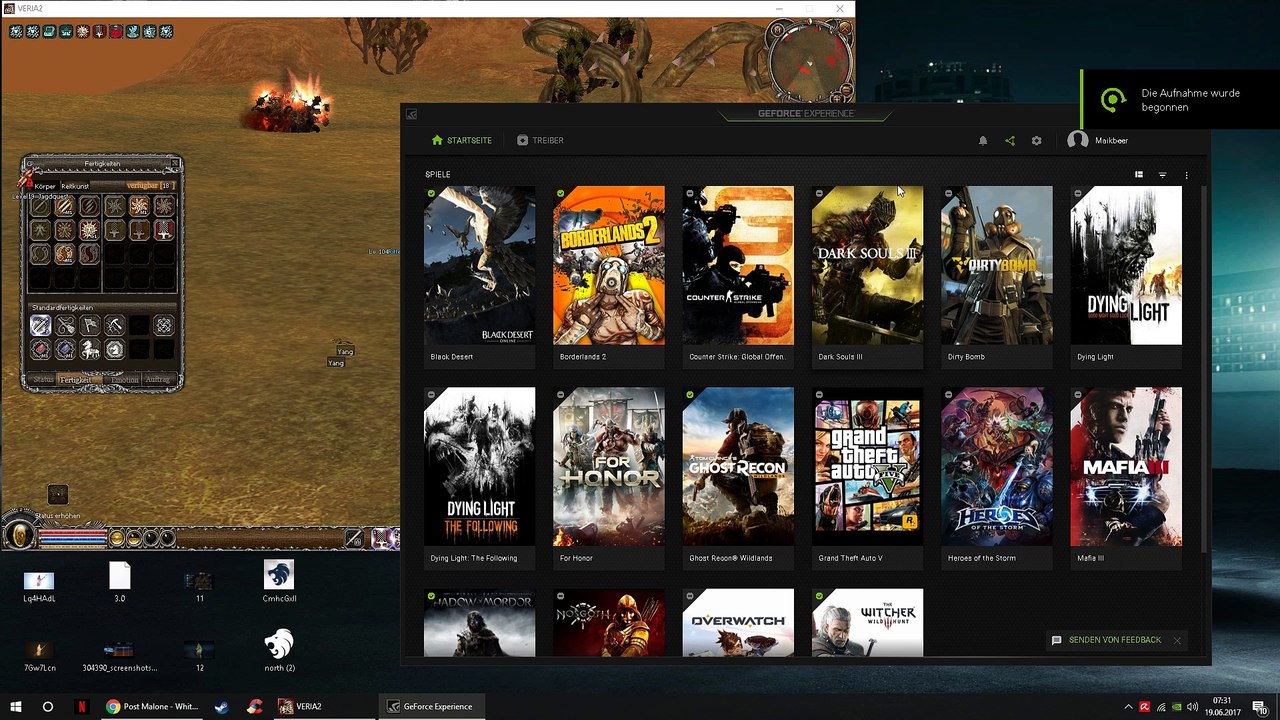The image size is (1280, 720).
Task: Switch to Chrome Post Malone taskbar window
Action: tap(152, 706)
